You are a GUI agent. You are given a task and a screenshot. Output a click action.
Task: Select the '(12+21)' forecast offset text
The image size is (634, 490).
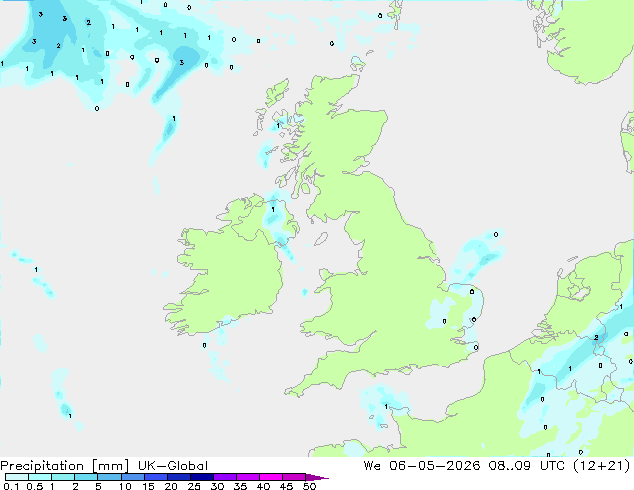point(602,466)
